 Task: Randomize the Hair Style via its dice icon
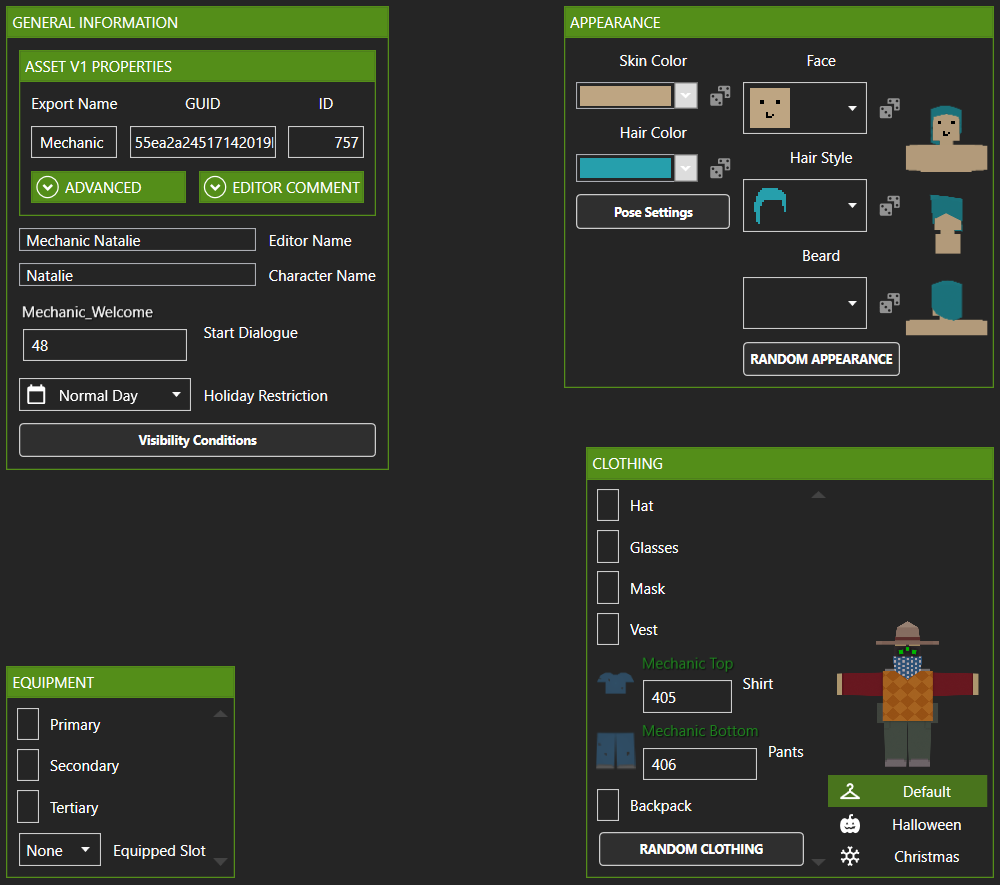pyautogui.click(x=889, y=204)
